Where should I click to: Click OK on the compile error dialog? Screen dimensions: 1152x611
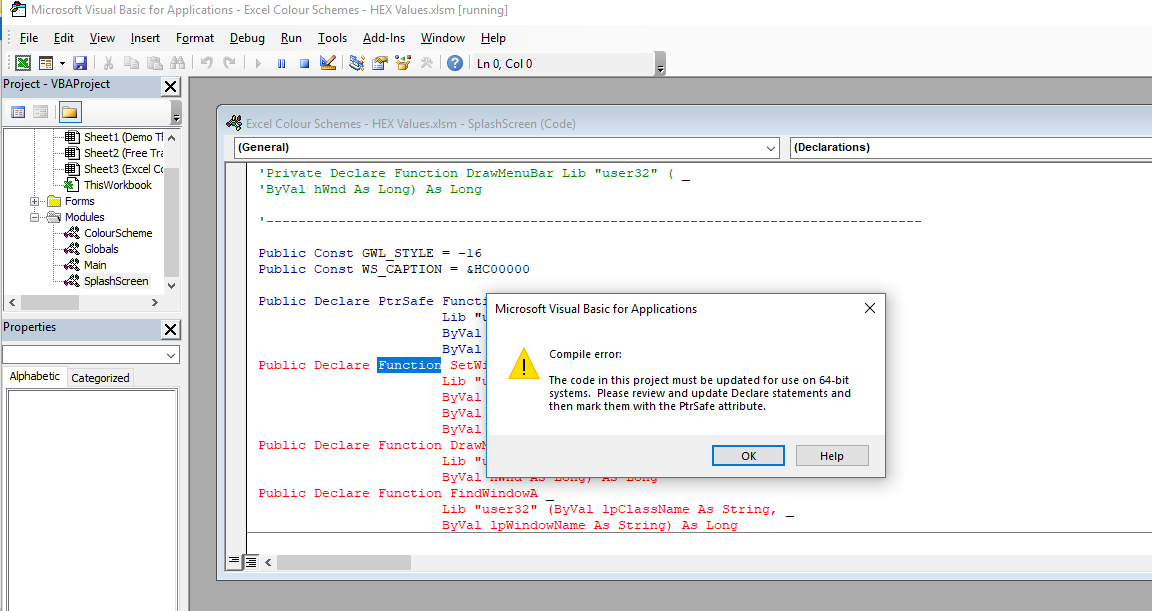[748, 456]
